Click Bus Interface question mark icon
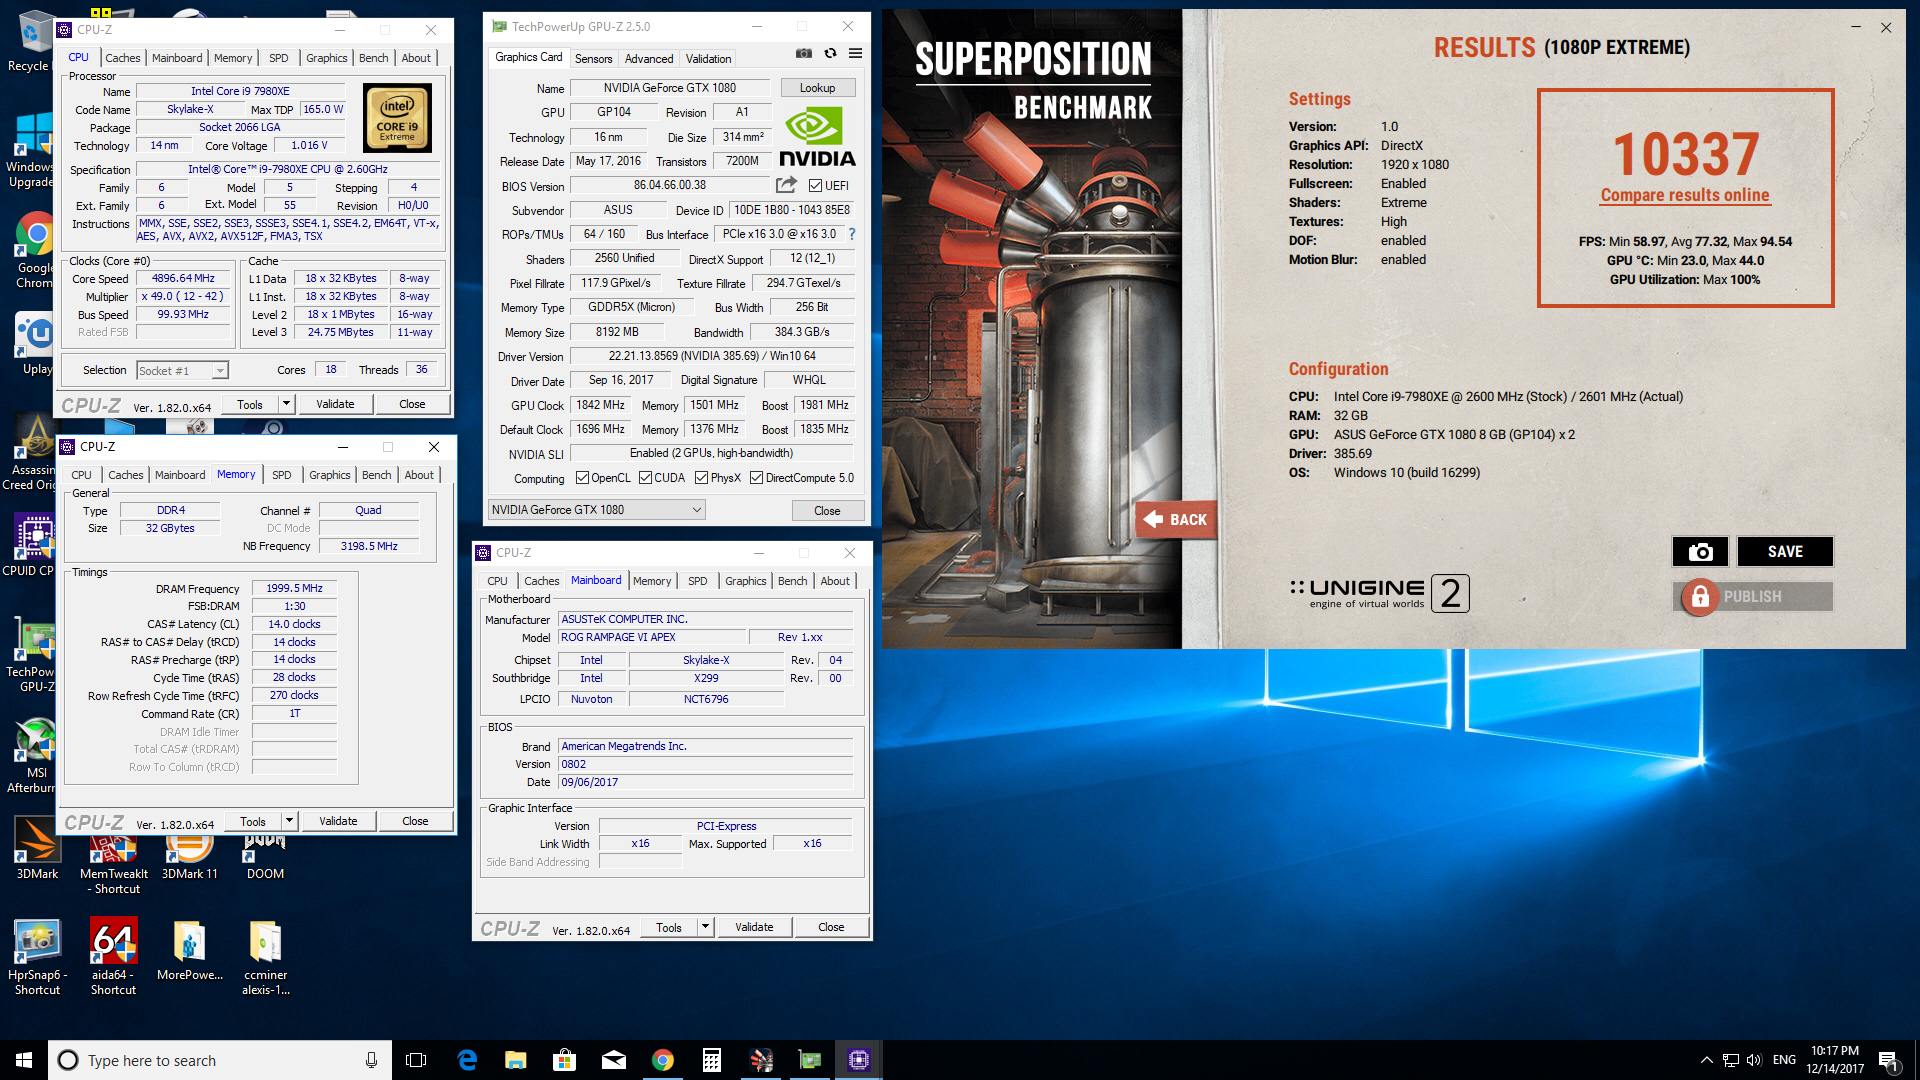The width and height of the screenshot is (1920, 1080). tap(852, 234)
